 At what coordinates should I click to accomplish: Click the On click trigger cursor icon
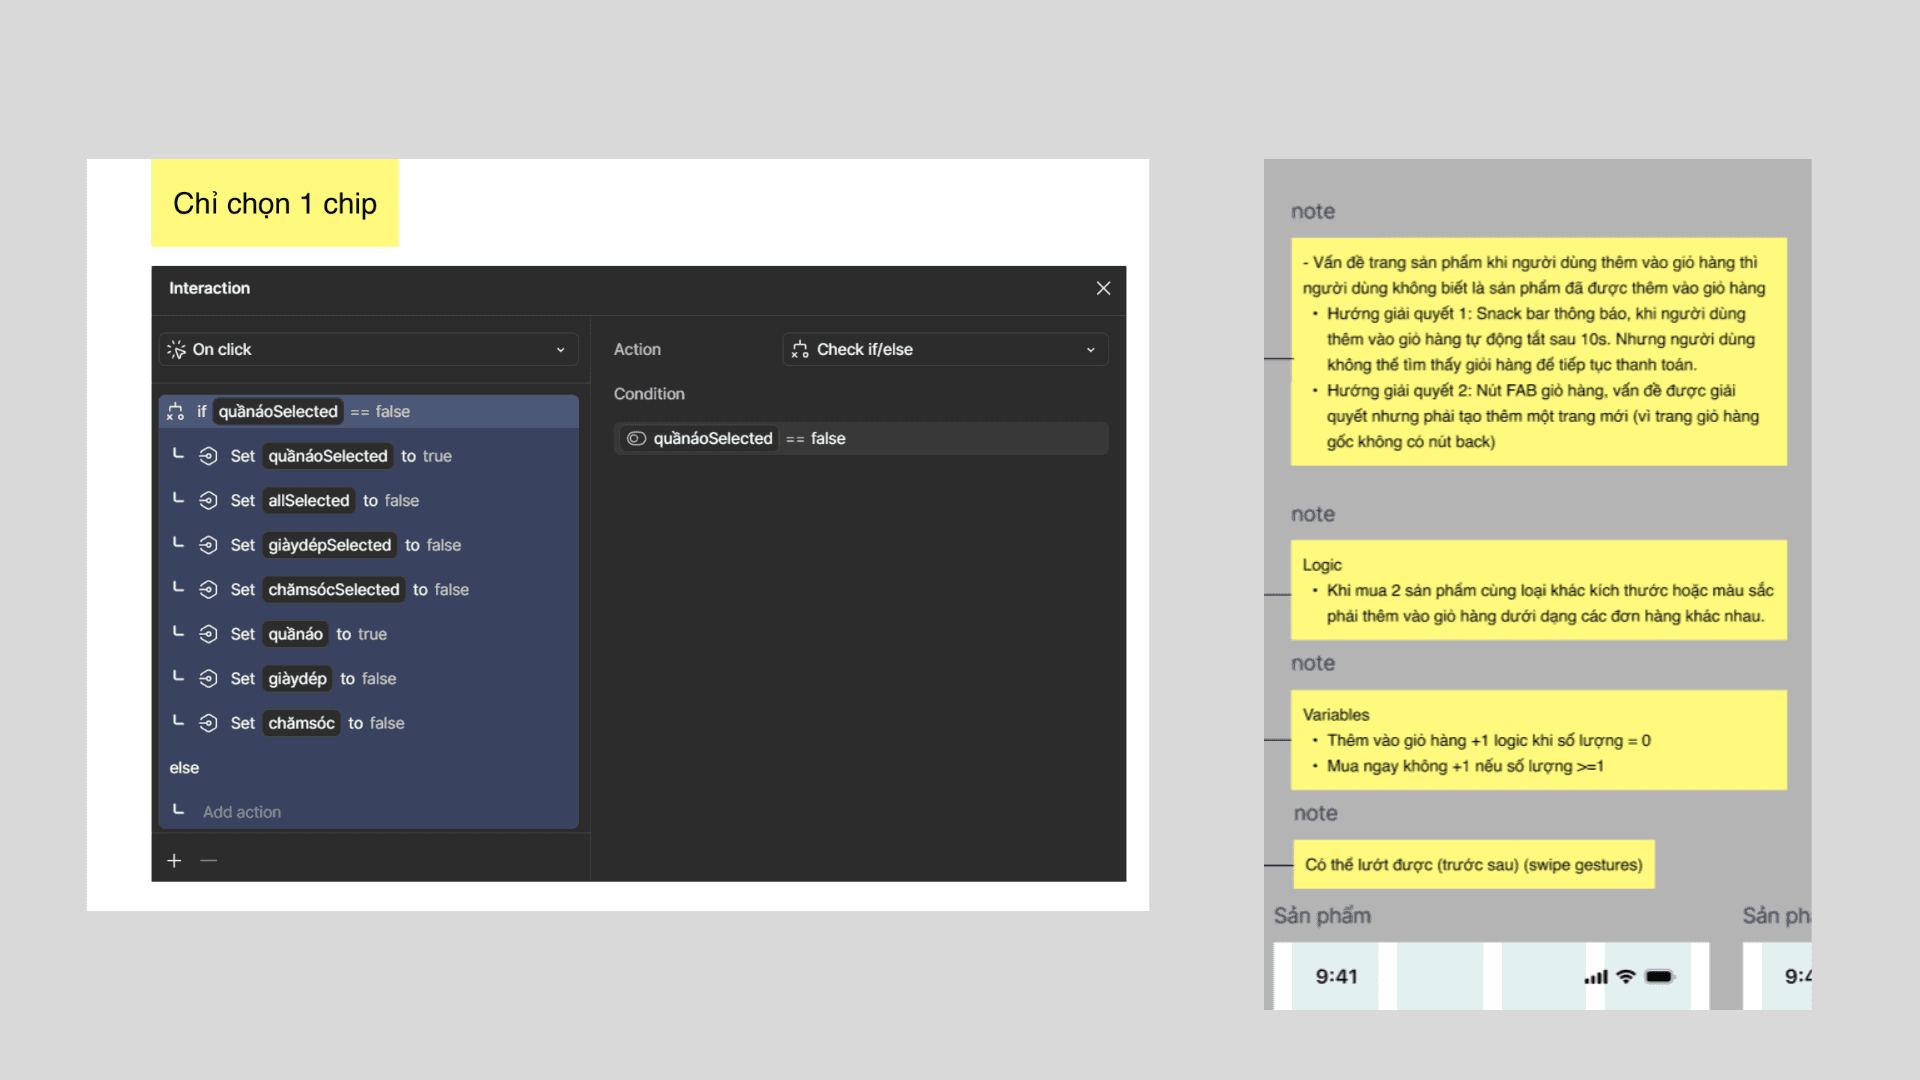point(177,349)
